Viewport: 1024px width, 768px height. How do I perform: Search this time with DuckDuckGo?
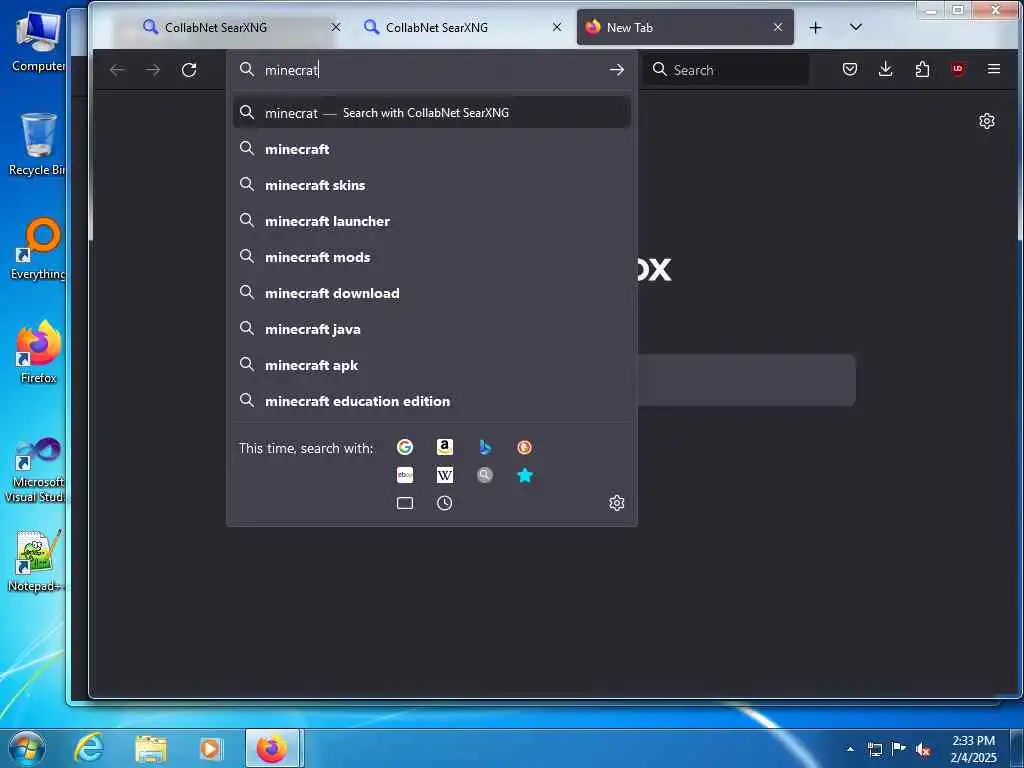[x=524, y=447]
